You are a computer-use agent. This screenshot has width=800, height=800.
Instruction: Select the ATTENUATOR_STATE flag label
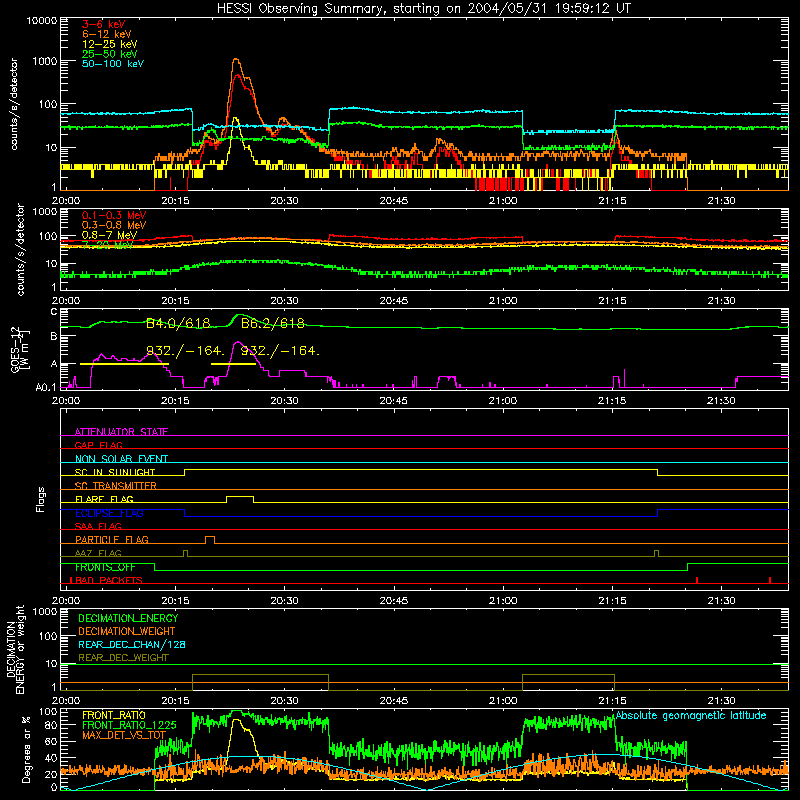[121, 432]
